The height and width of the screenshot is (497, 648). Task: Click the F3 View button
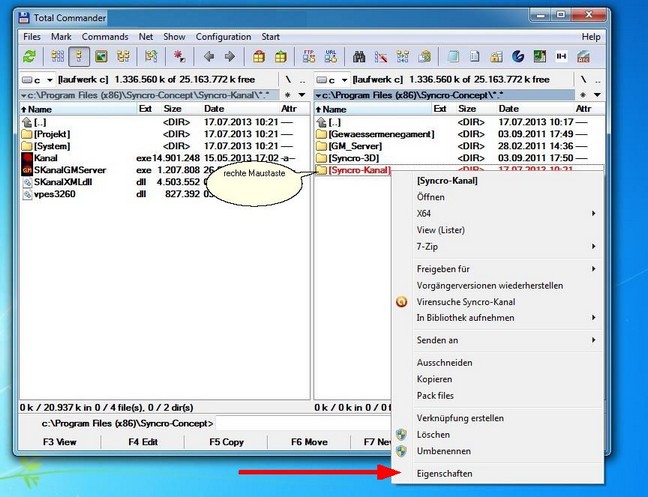click(60, 442)
